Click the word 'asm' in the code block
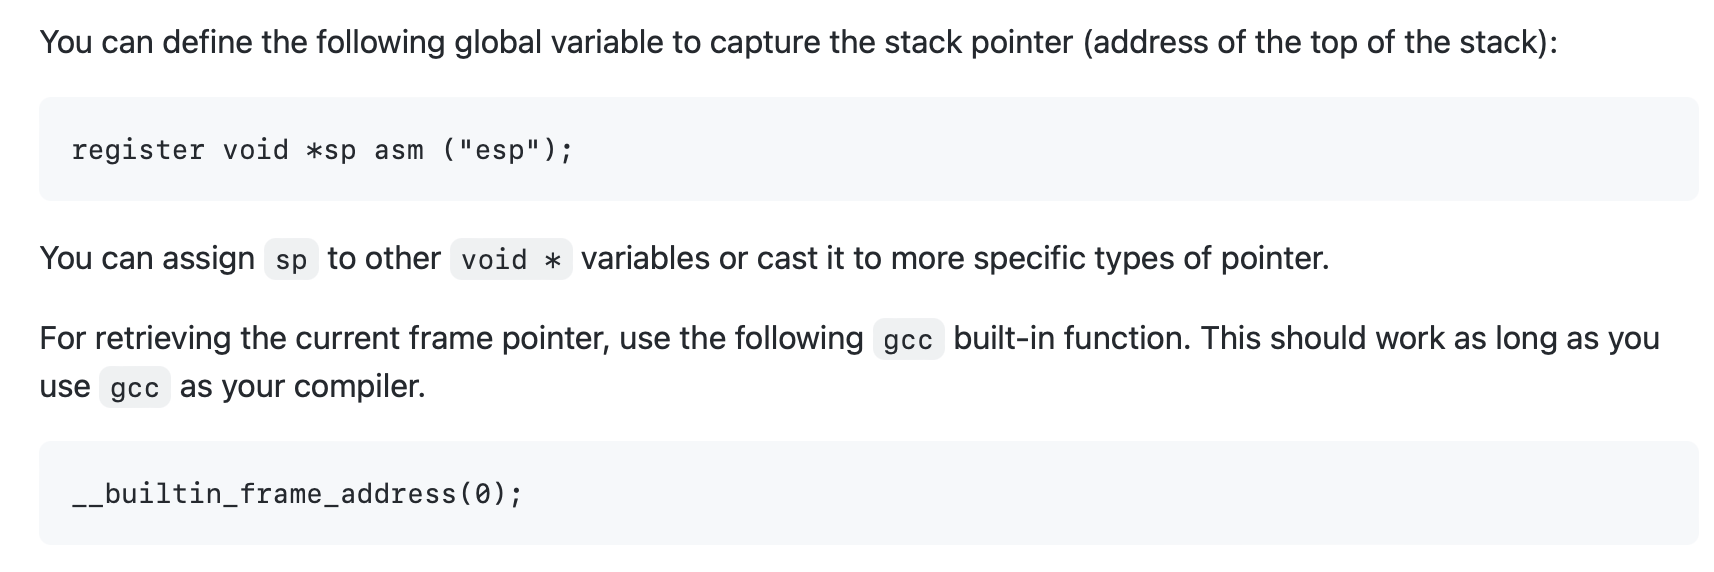1714x572 pixels. [399, 150]
